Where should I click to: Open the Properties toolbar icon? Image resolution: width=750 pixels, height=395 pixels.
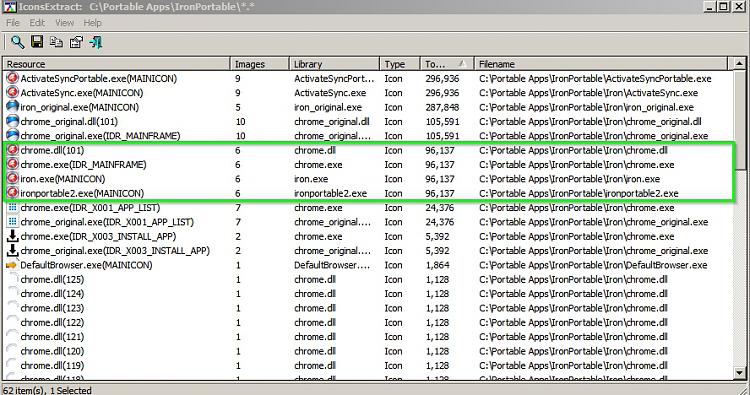pyautogui.click(x=76, y=42)
